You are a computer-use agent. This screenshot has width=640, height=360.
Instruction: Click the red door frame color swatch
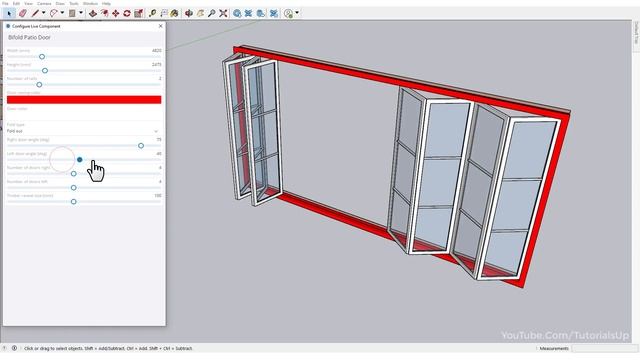(84, 100)
